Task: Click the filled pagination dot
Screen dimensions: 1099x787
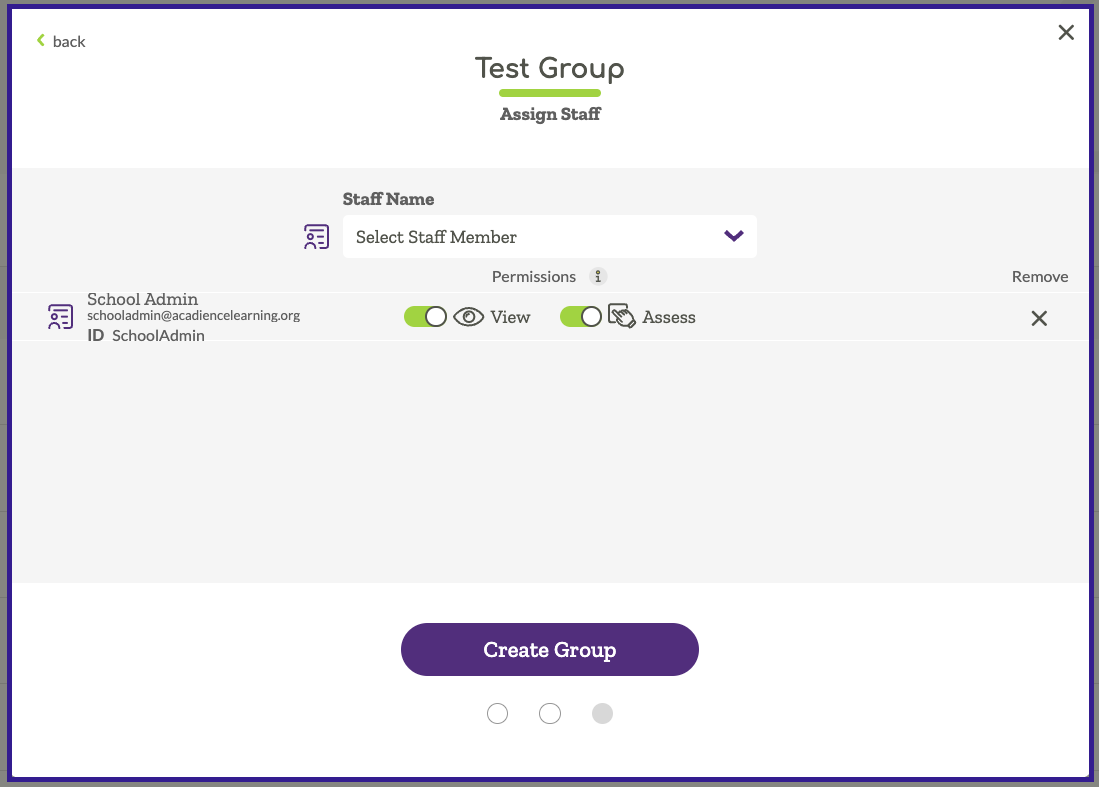Action: click(602, 713)
